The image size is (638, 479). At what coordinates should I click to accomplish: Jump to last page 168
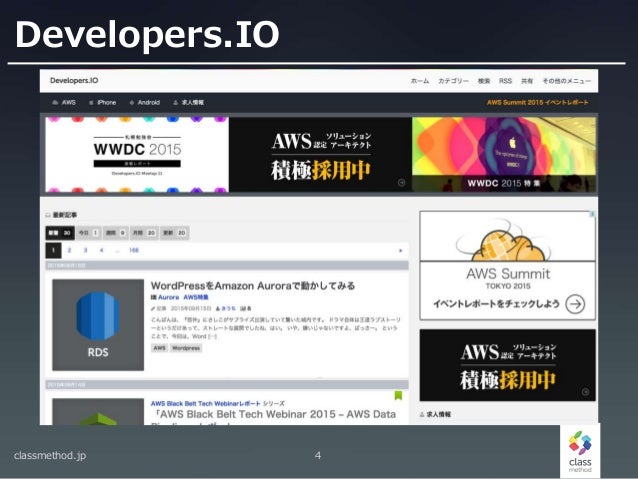[x=134, y=250]
